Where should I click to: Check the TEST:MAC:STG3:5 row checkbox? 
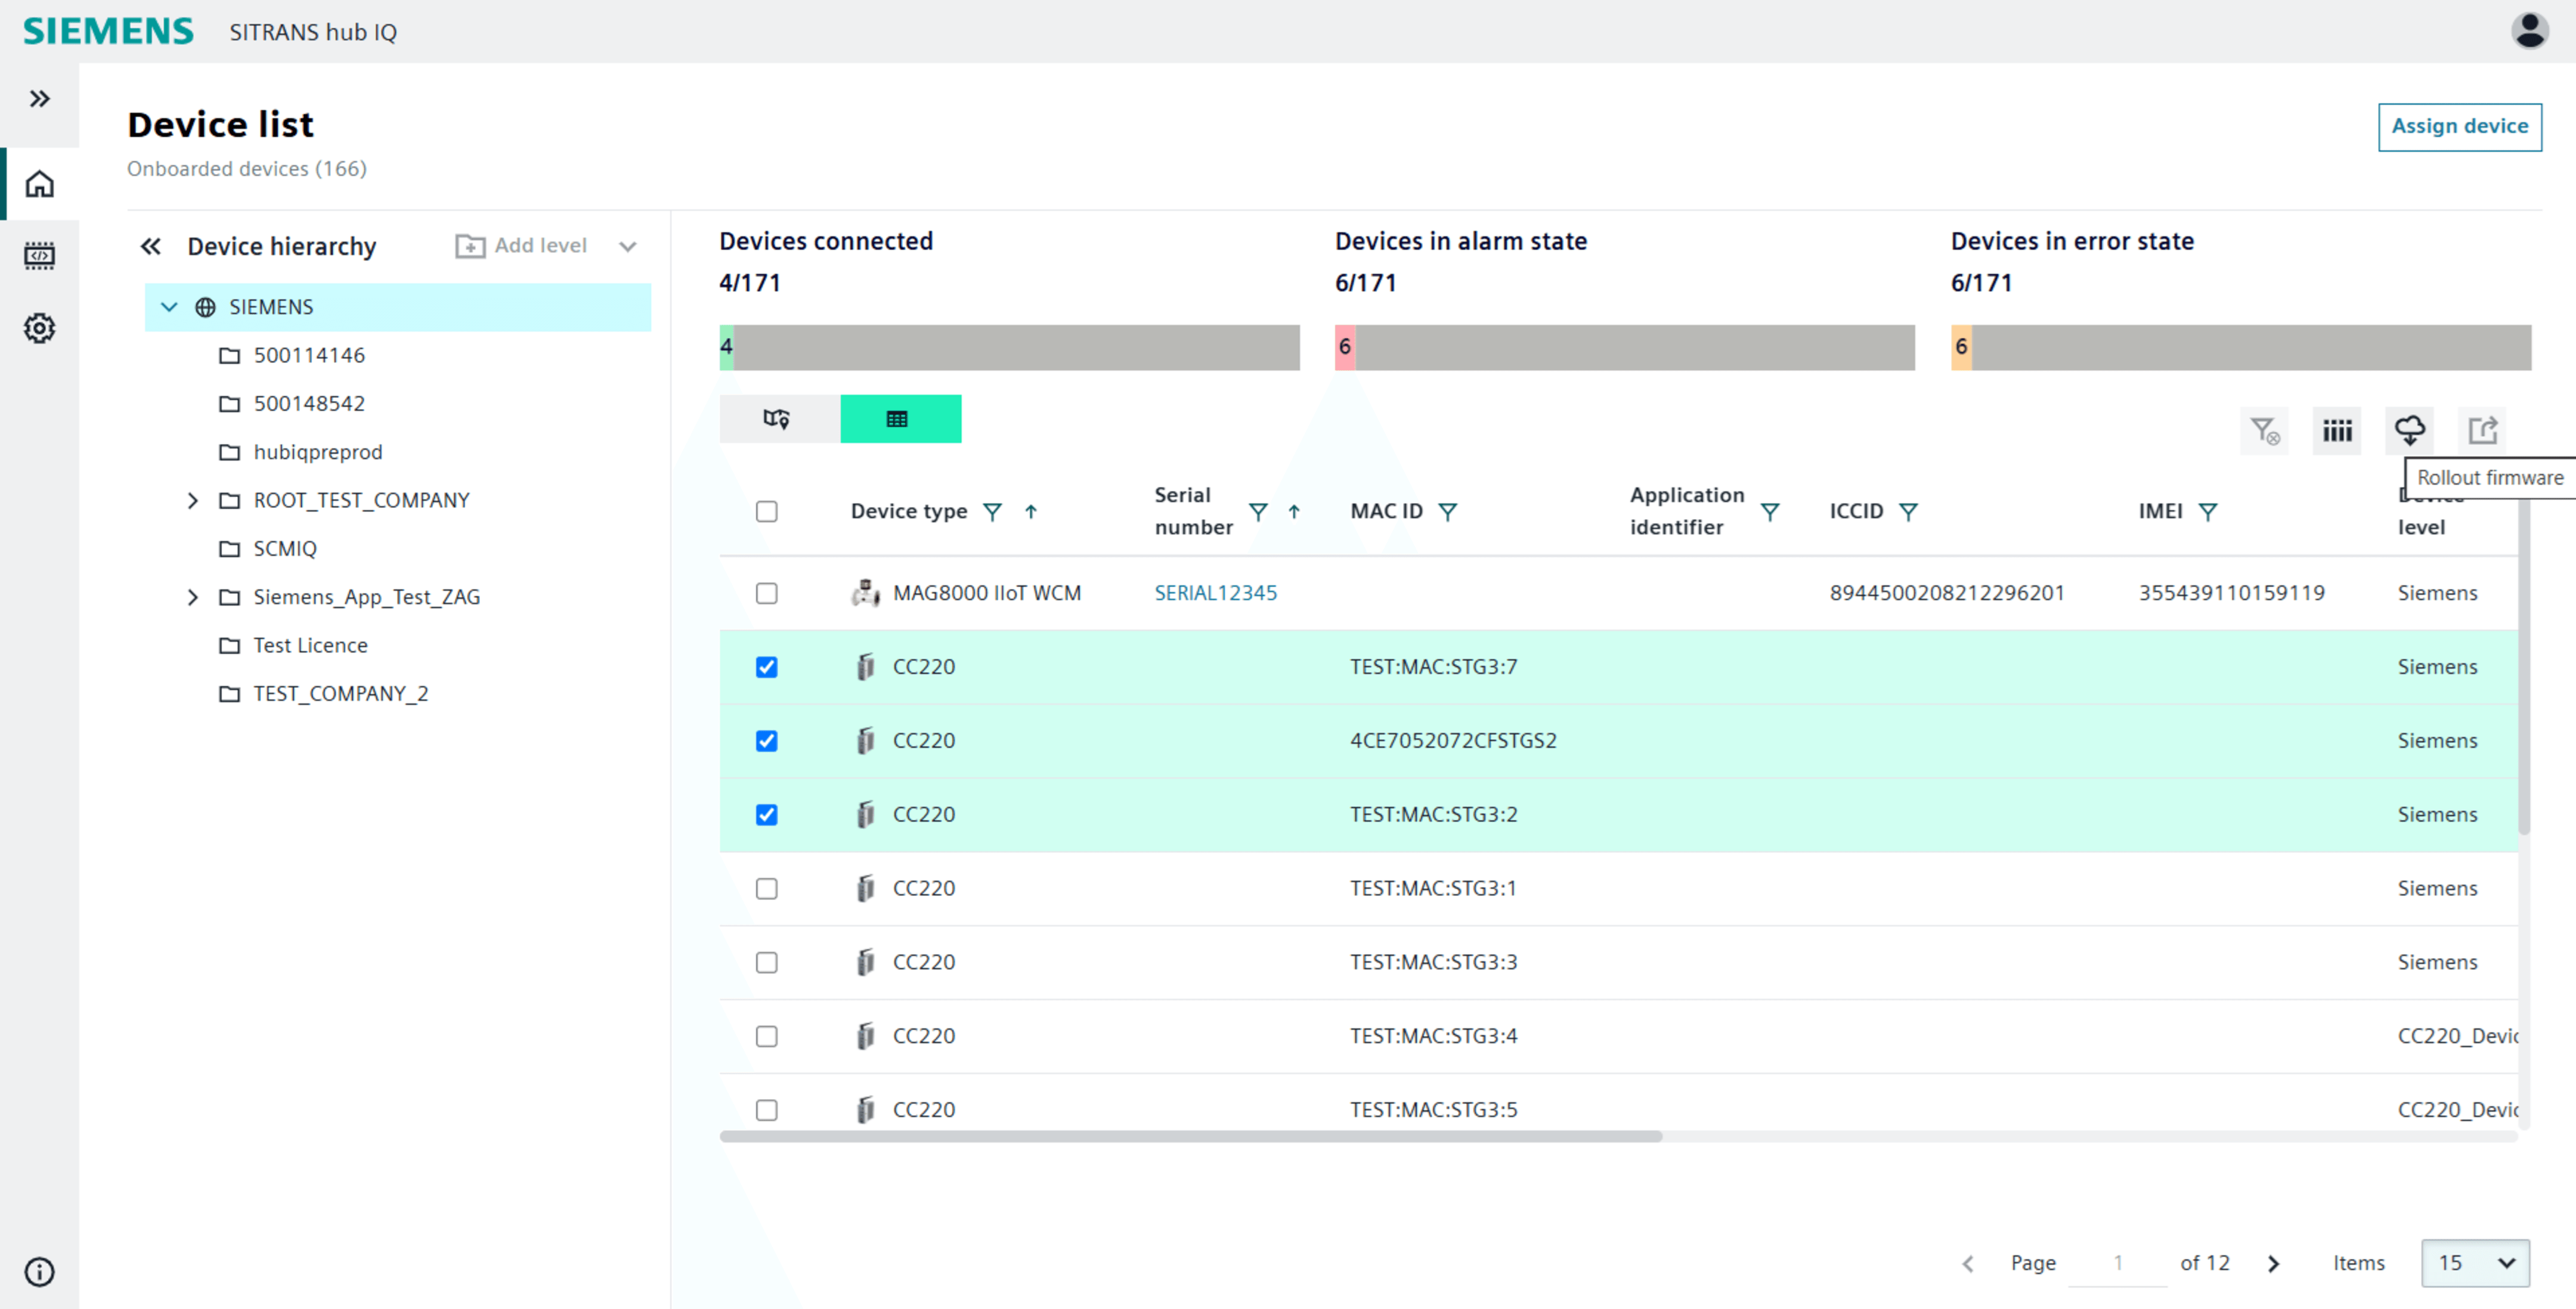tap(767, 1110)
